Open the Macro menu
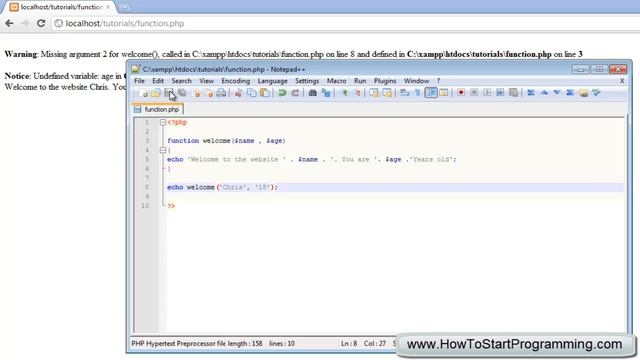Image resolution: width=640 pixels, height=360 pixels. [336, 81]
